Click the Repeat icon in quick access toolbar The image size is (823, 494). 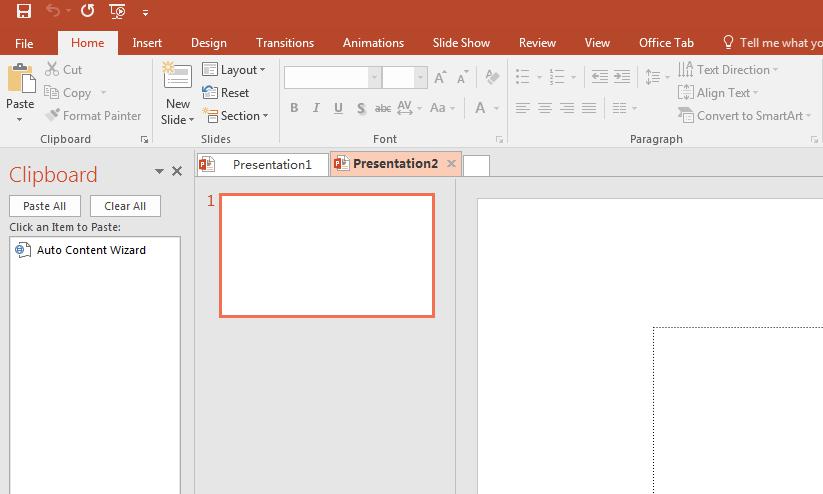point(88,10)
